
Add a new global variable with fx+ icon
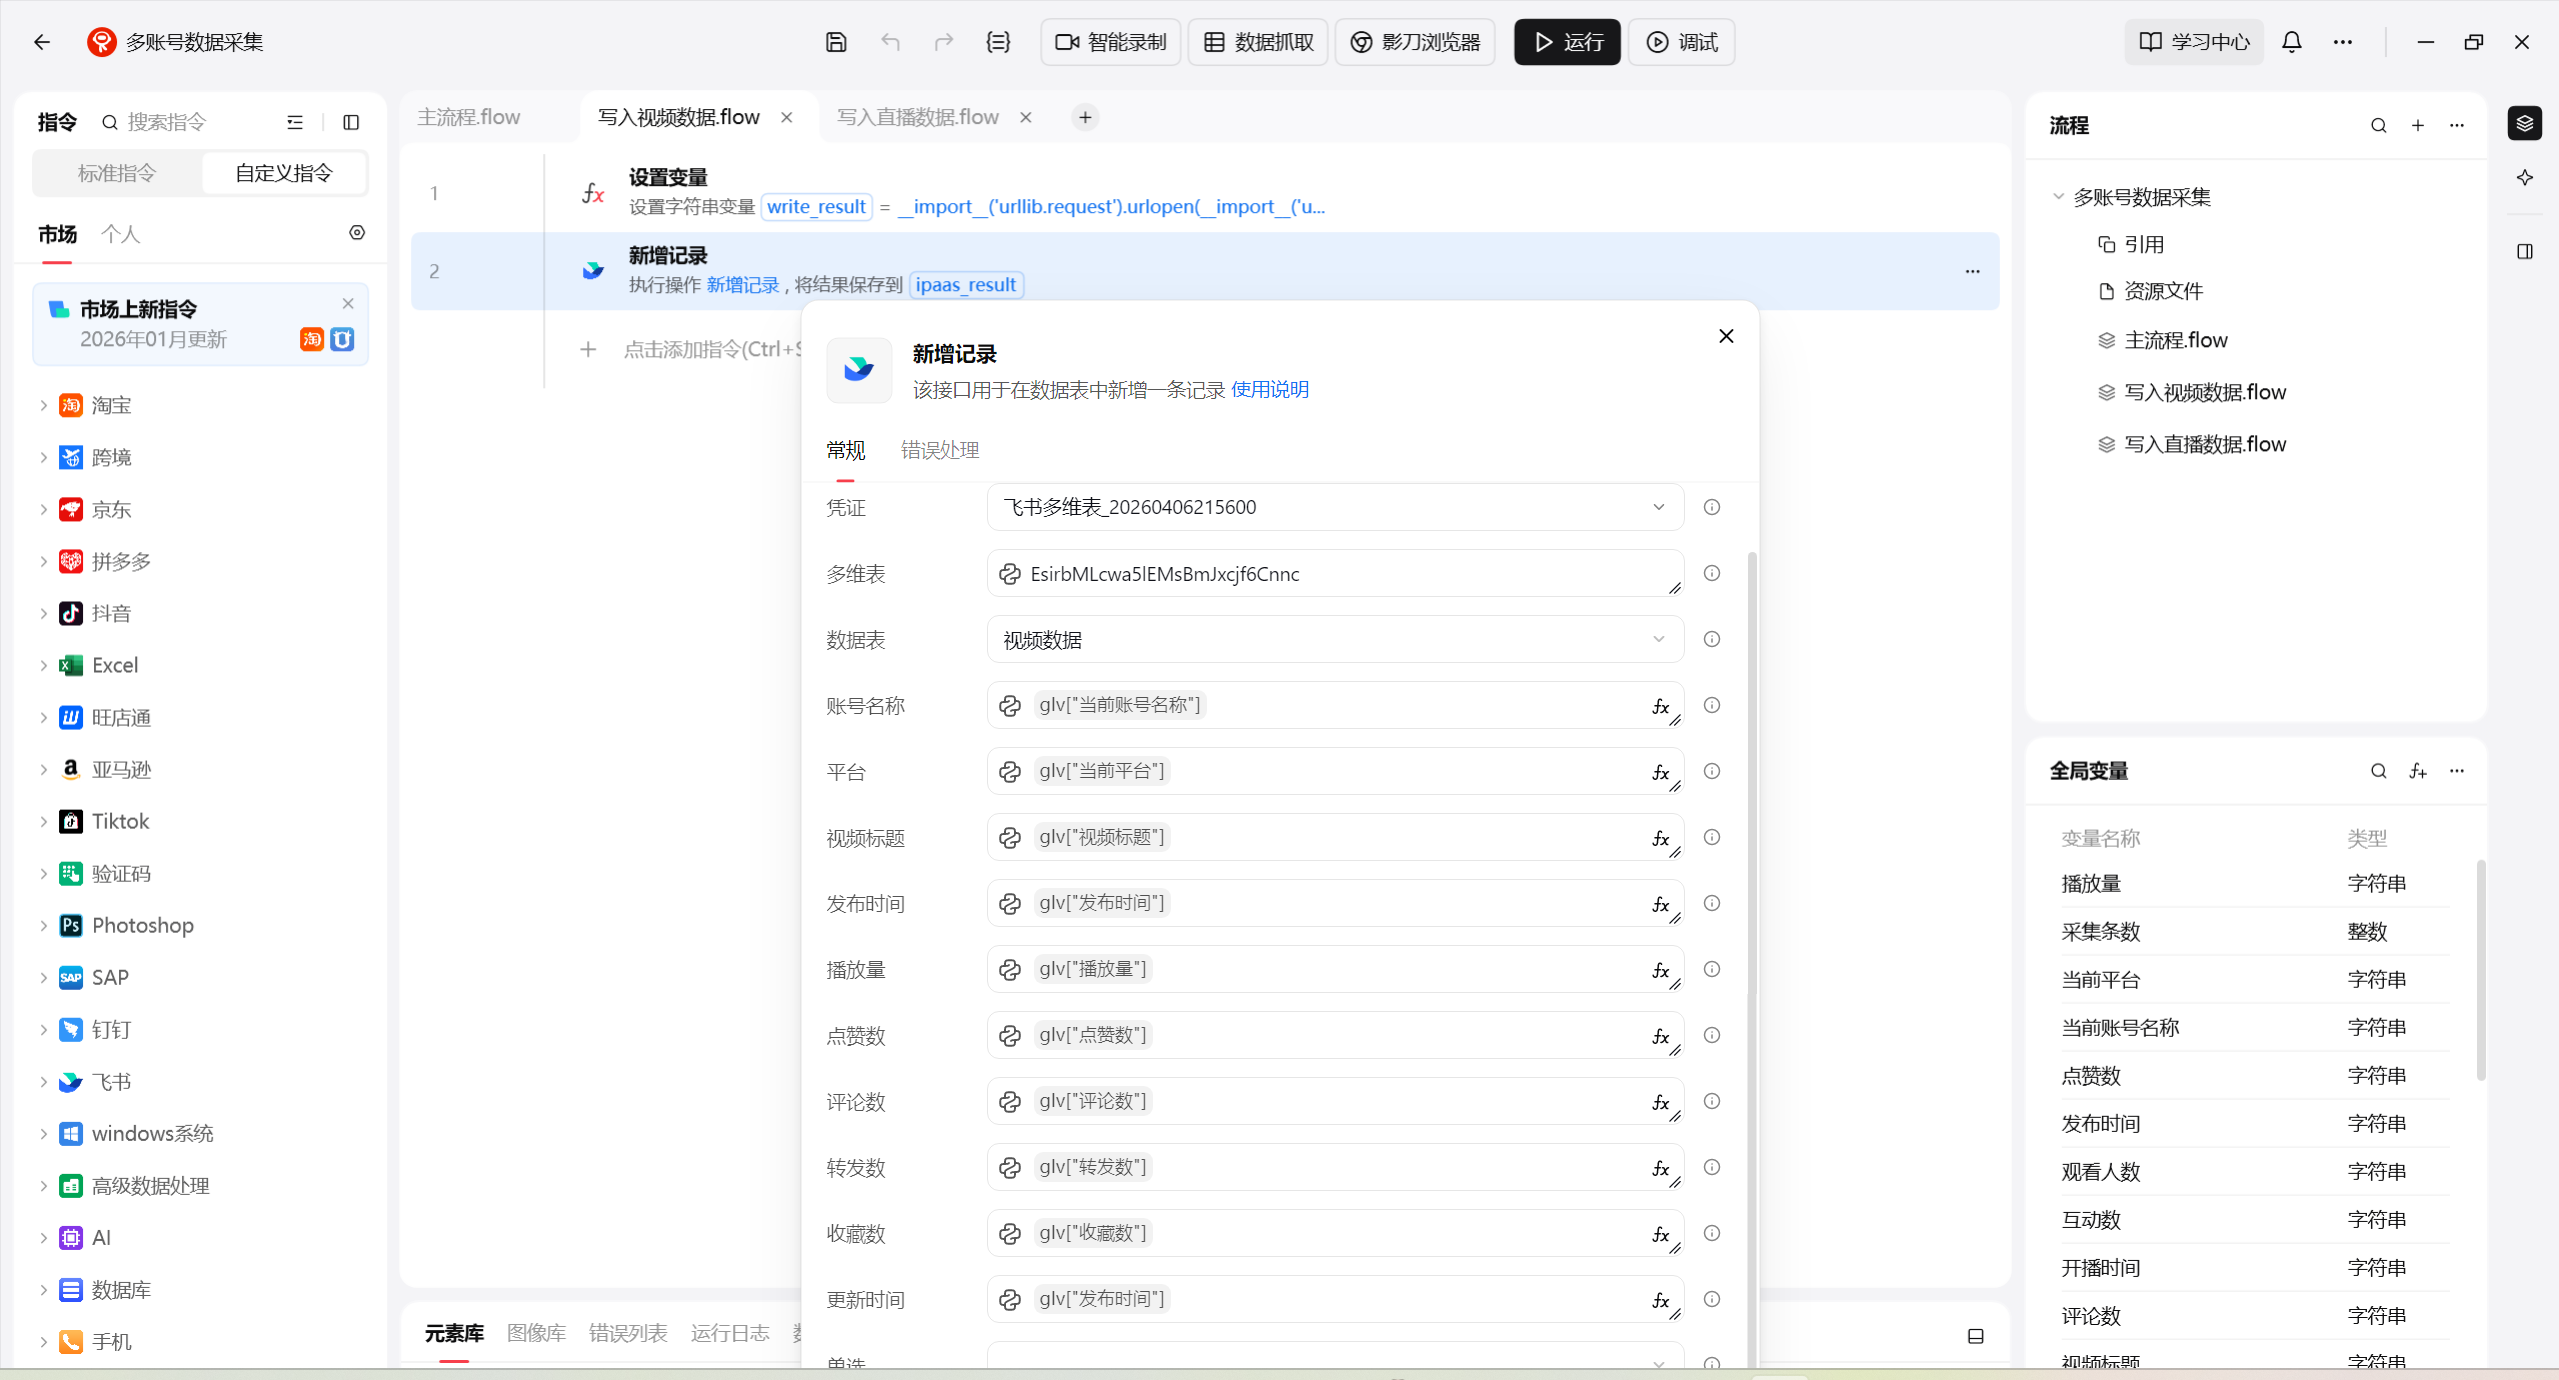point(2417,771)
